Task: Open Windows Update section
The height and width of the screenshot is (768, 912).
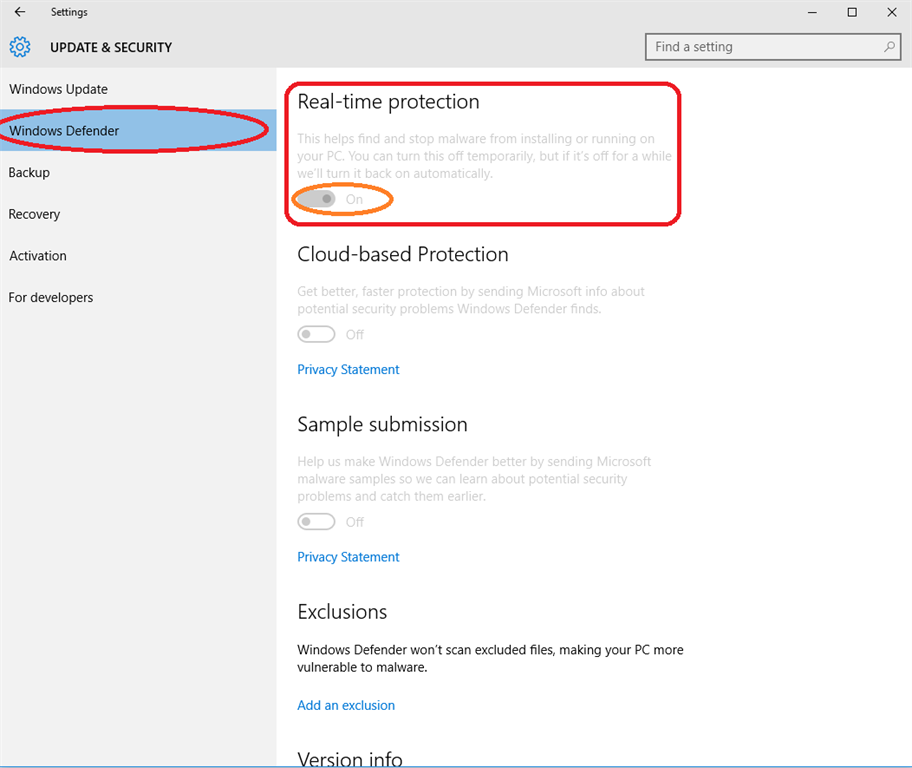Action: pyautogui.click(x=58, y=89)
